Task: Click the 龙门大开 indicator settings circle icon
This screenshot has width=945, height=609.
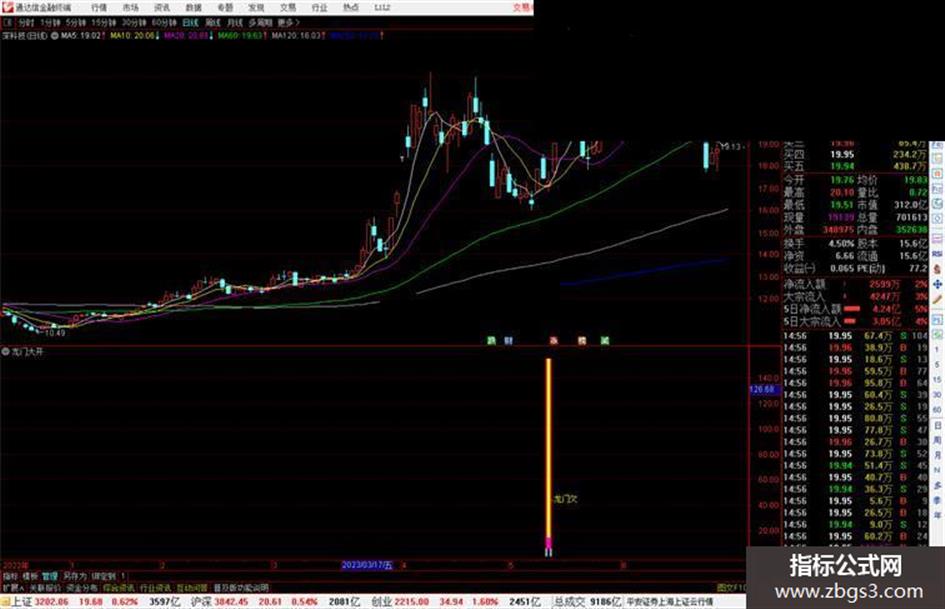Action: pyautogui.click(x=5, y=352)
